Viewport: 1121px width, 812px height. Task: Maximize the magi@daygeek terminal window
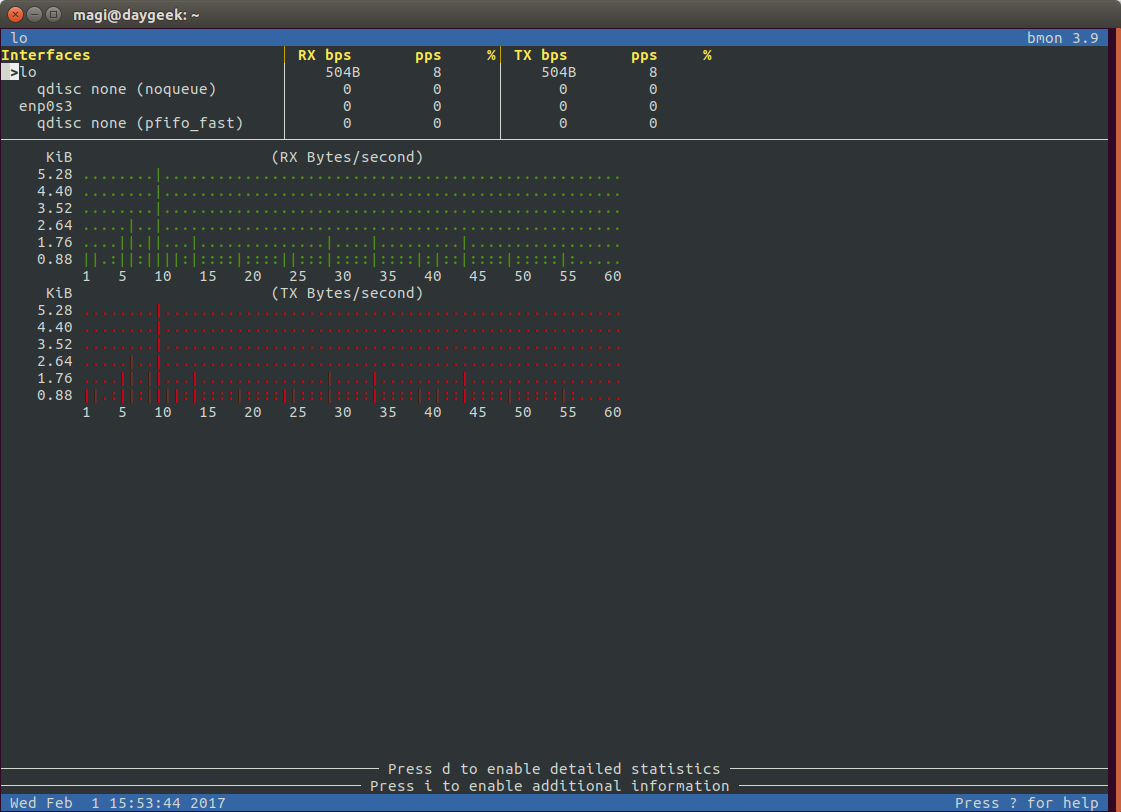click(53, 14)
